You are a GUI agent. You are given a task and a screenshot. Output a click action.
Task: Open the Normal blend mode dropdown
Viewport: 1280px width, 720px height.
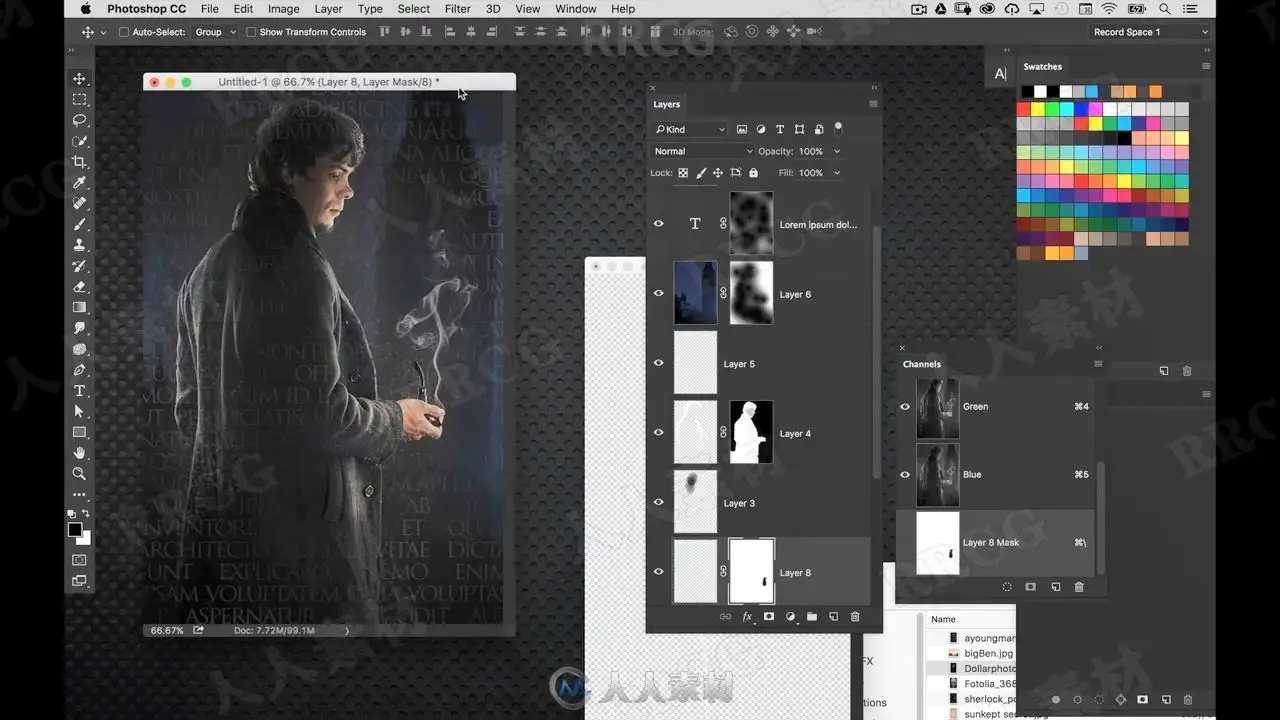click(x=702, y=151)
